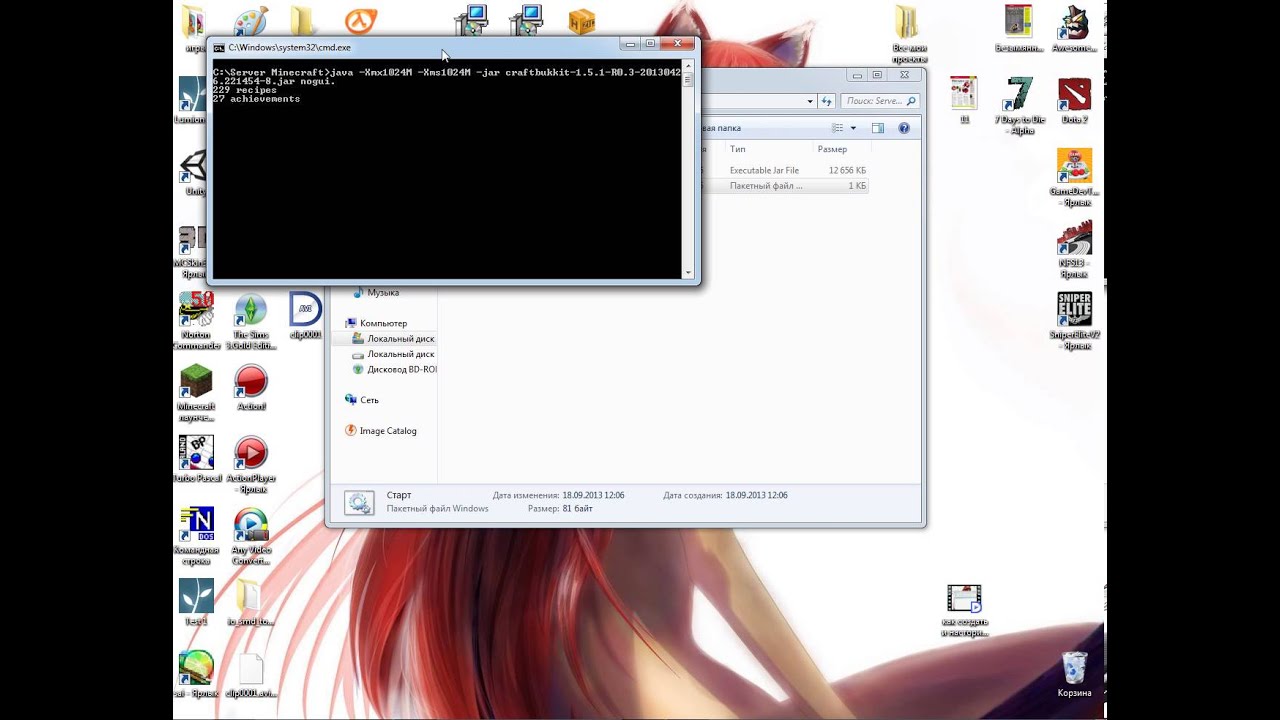Launch the Awesomenauts shortcut
This screenshot has height=720, width=1280.
(x=1074, y=28)
